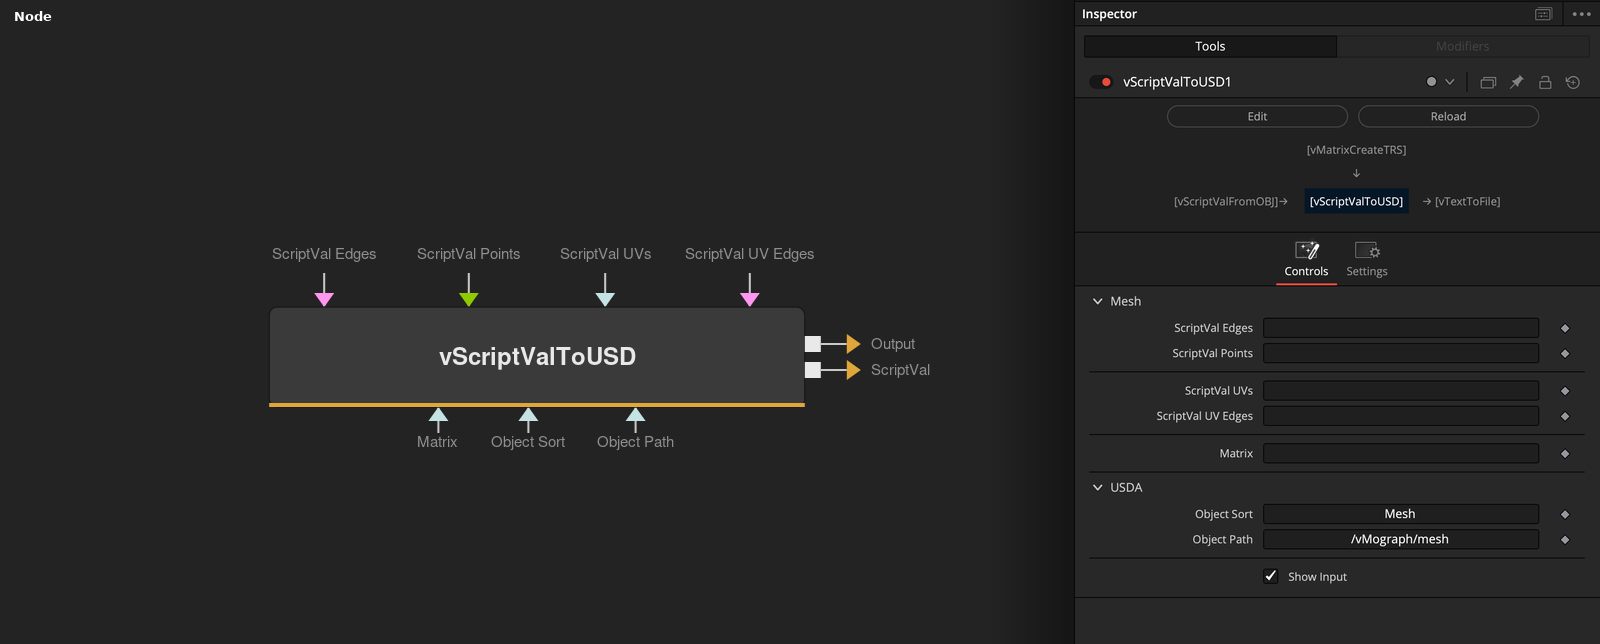Collapse the Mesh section
Screen dimensions: 1600x644
(1098, 301)
